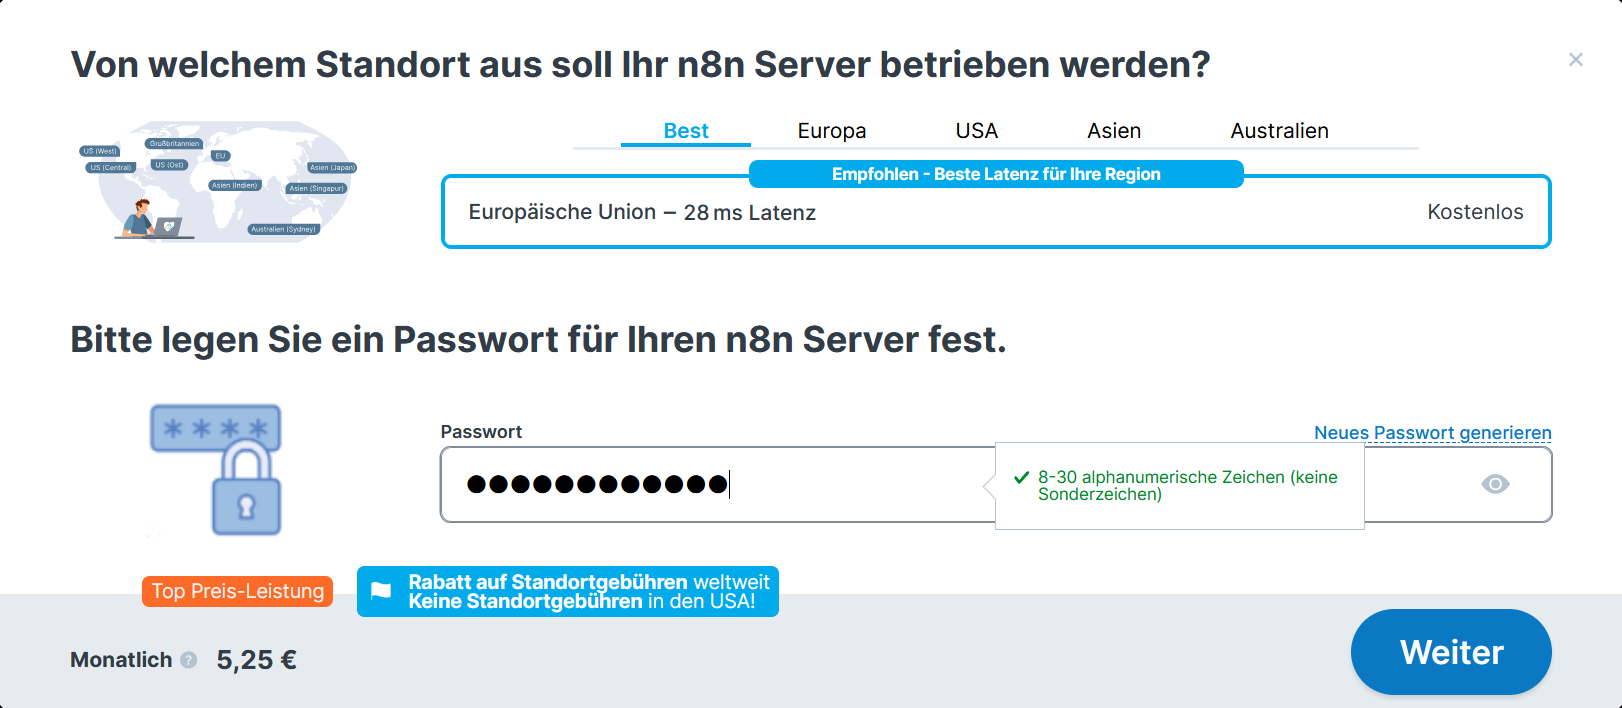
Task: Click the password visibility eye icon
Action: pos(1495,484)
